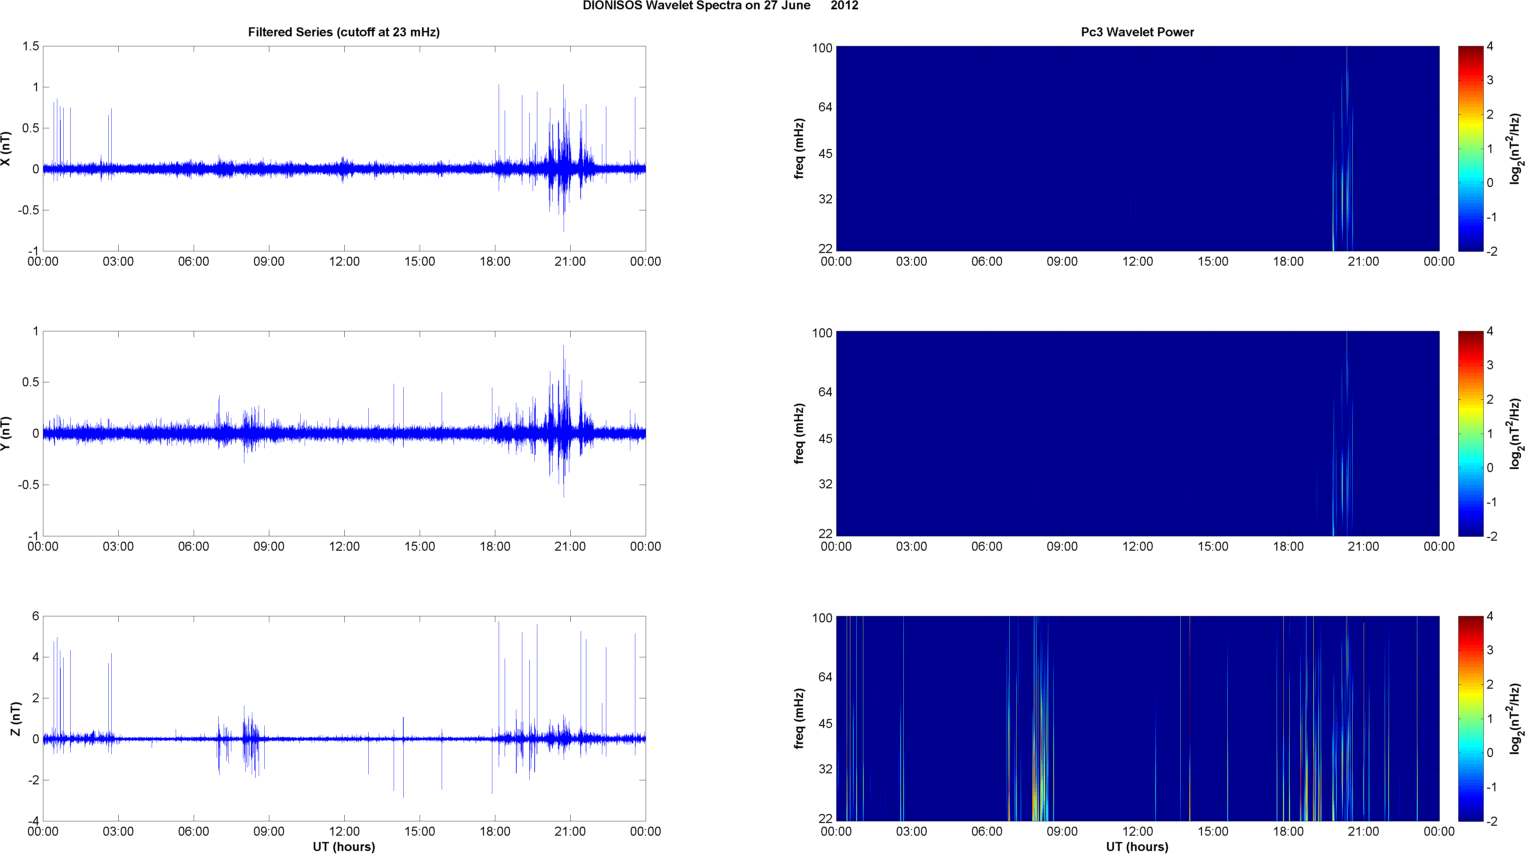Viewport: 1525px width, 854px height.
Task: Click inside the Y component time series plot
Action: pos(344,434)
